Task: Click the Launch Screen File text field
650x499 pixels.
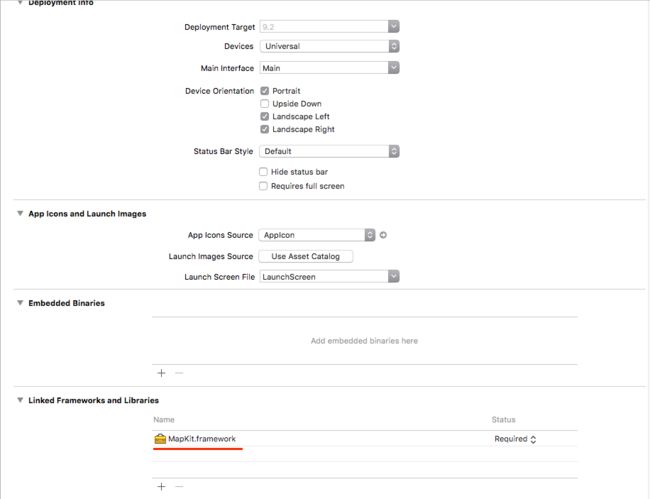Action: (x=324, y=276)
